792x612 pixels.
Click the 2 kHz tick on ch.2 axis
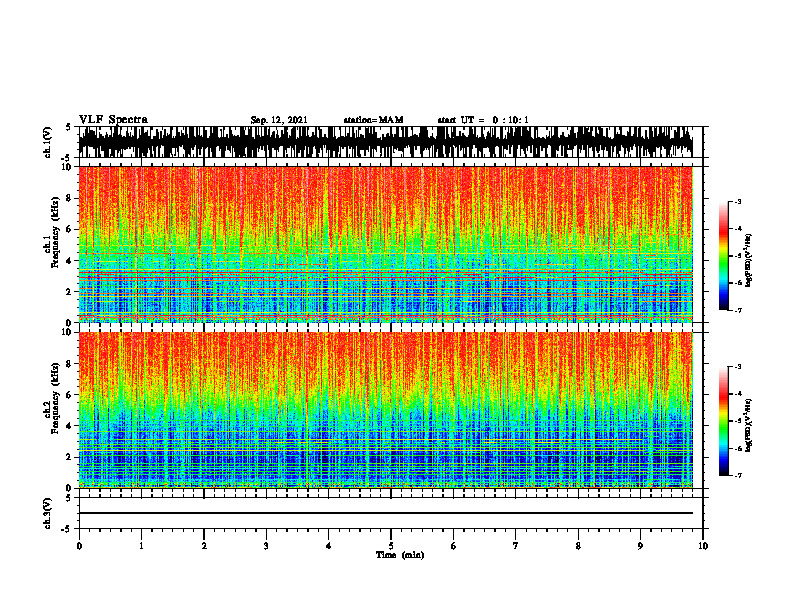click(69, 457)
